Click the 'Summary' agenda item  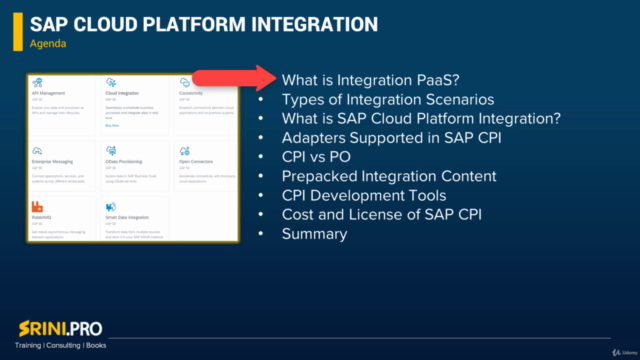point(315,234)
